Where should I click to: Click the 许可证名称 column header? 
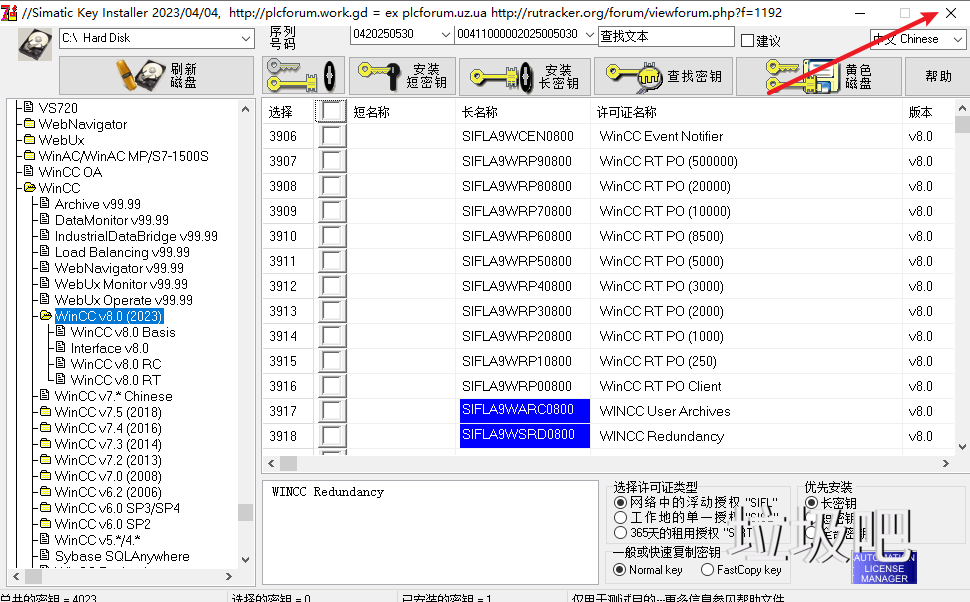[x=627, y=112]
